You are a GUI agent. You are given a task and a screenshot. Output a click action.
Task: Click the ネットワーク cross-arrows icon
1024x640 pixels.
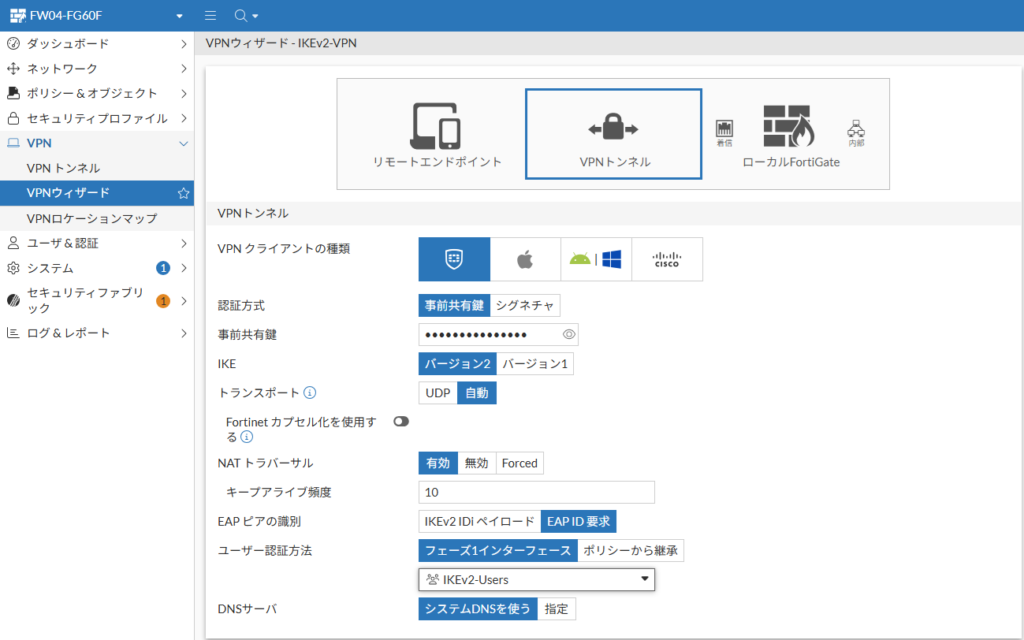pyautogui.click(x=13, y=69)
